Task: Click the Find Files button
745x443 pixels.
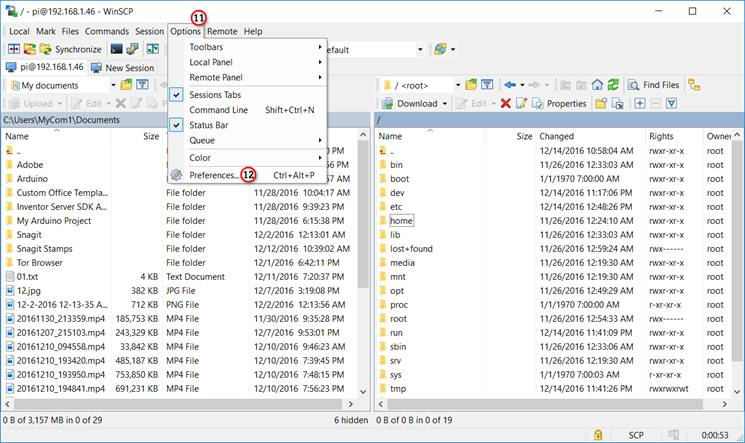Action: pos(654,85)
